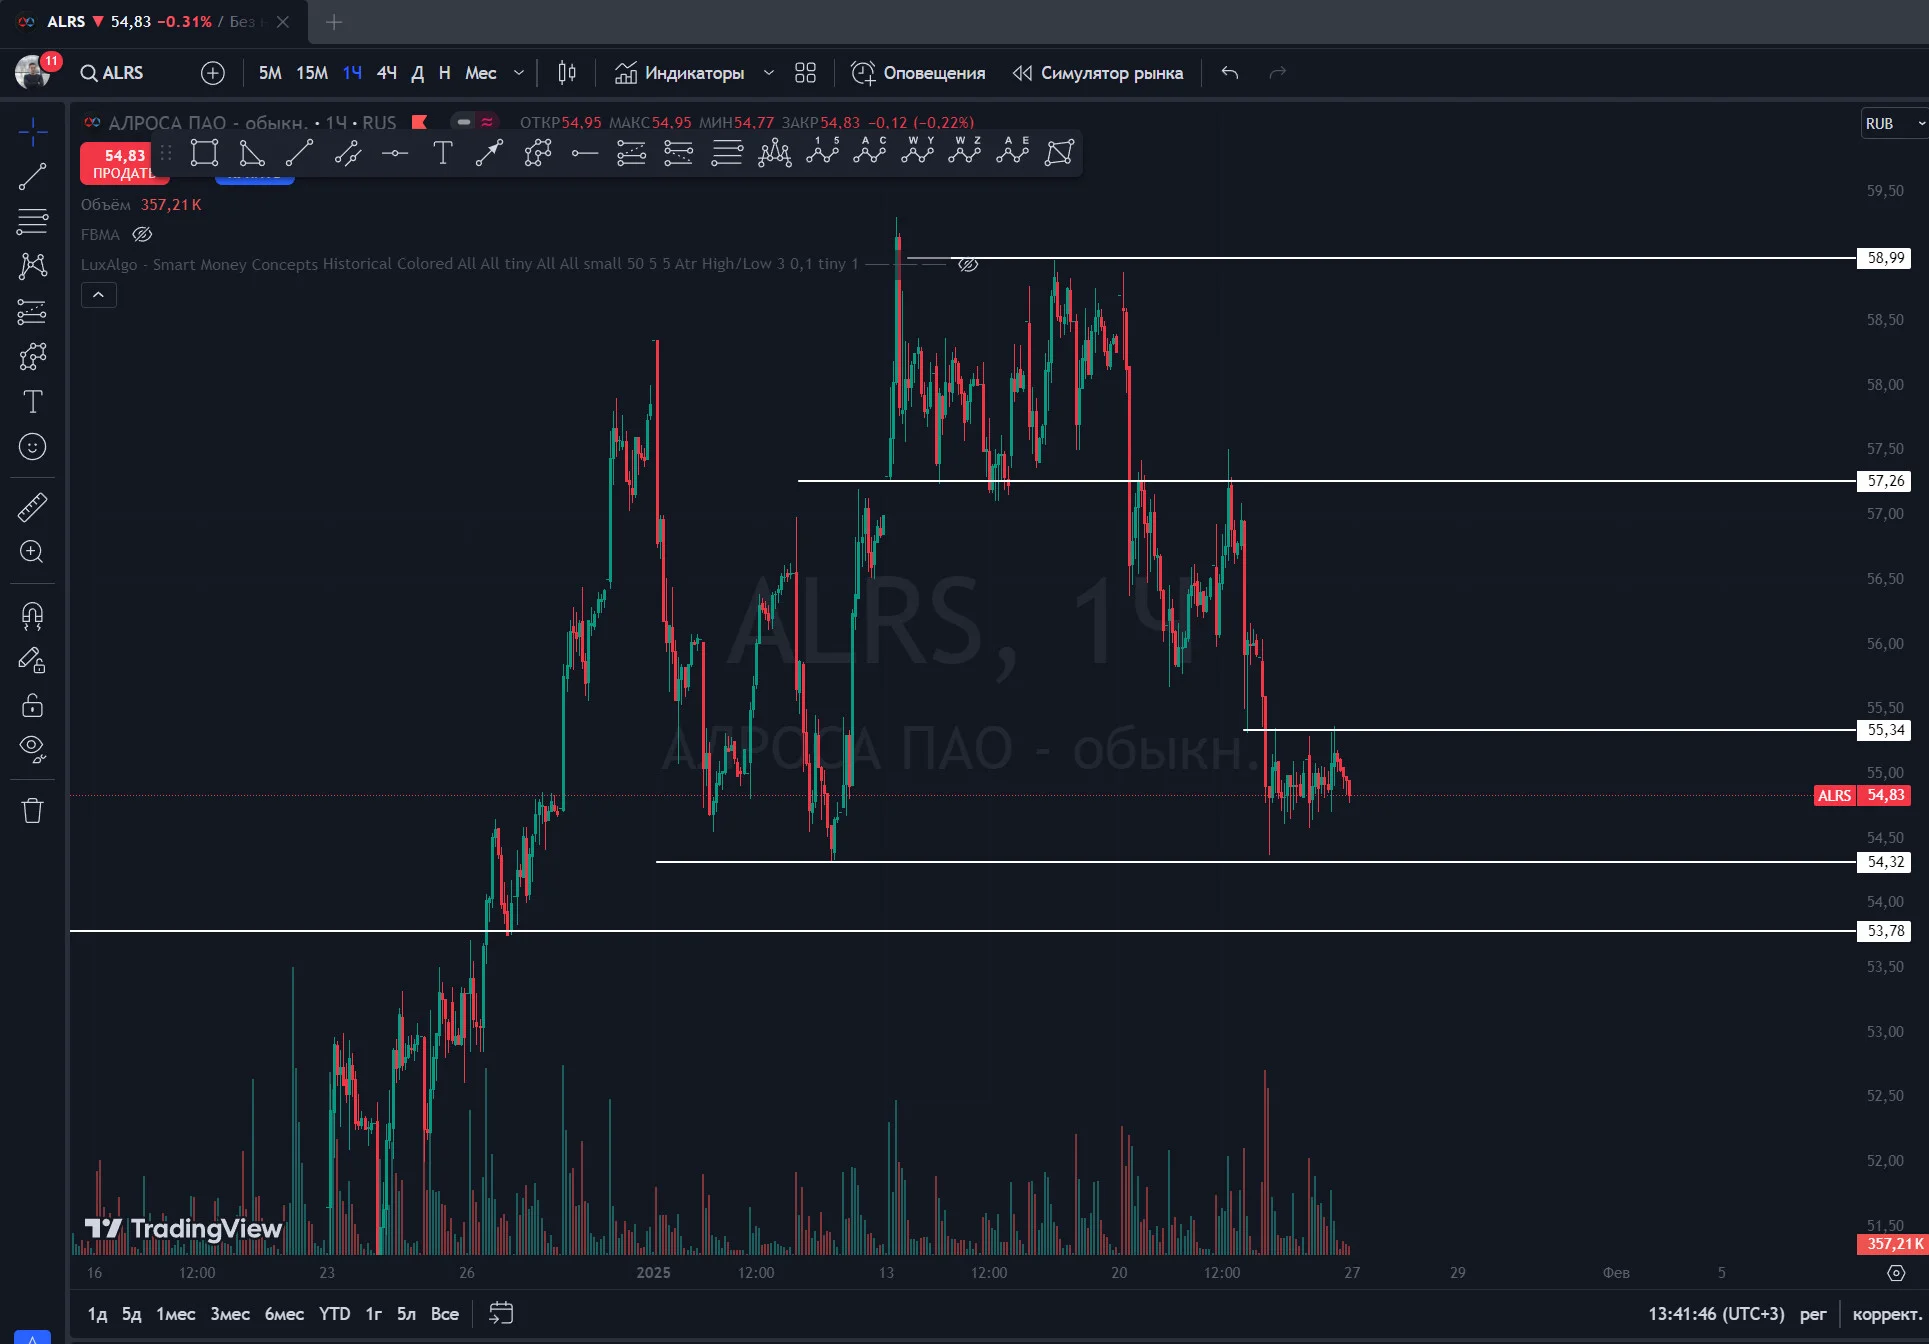The image size is (1929, 1344).
Task: Open the emoji icons tool
Action: (x=32, y=447)
